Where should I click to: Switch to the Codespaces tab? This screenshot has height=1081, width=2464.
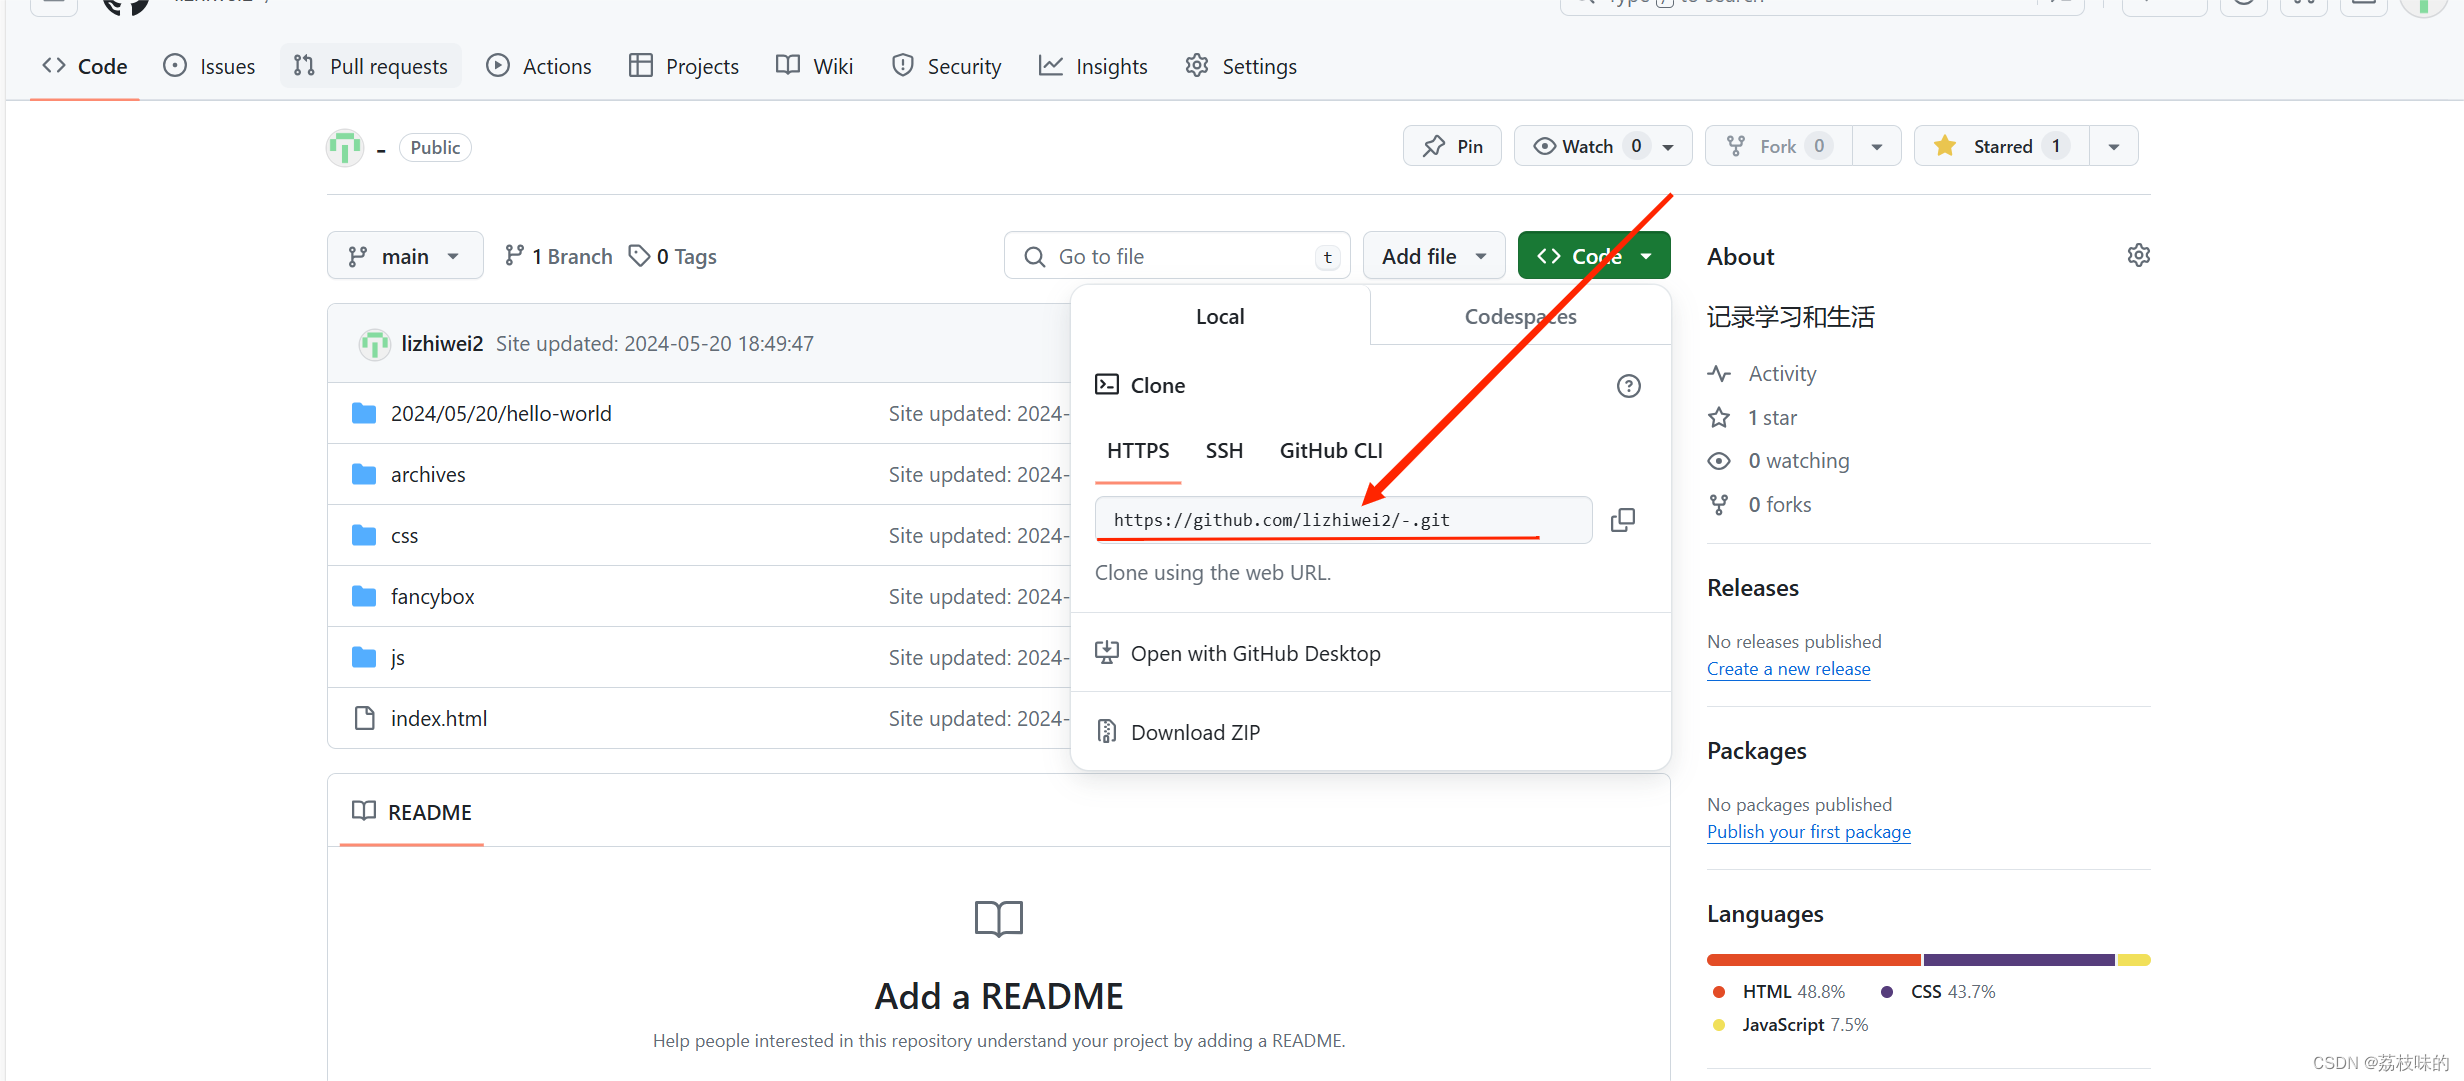(1520, 316)
